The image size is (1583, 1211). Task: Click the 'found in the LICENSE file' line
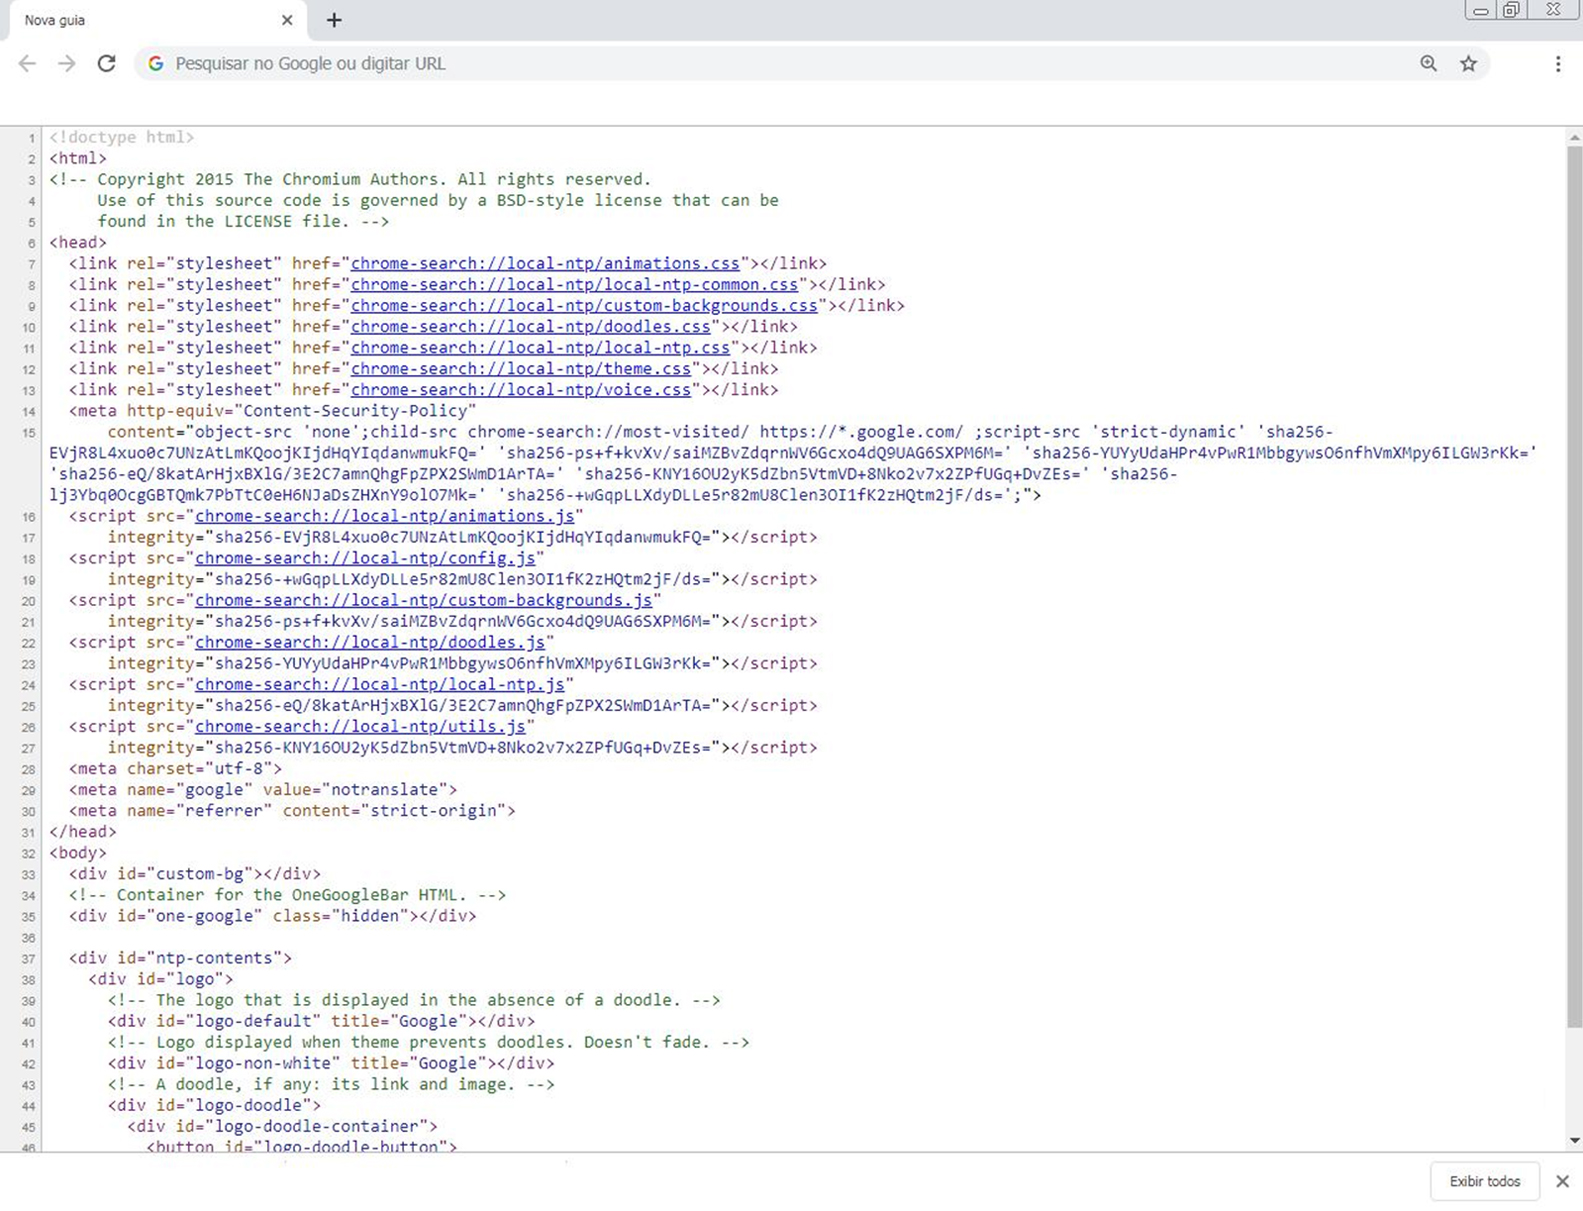point(243,221)
